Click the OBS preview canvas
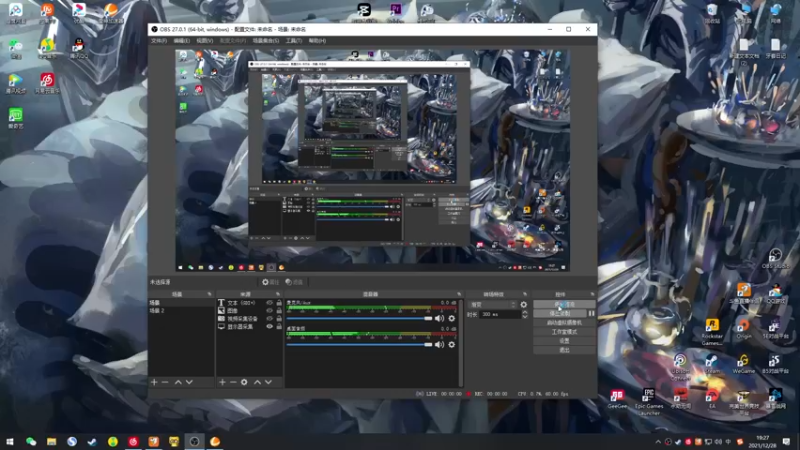800x450 pixels. coord(372,160)
